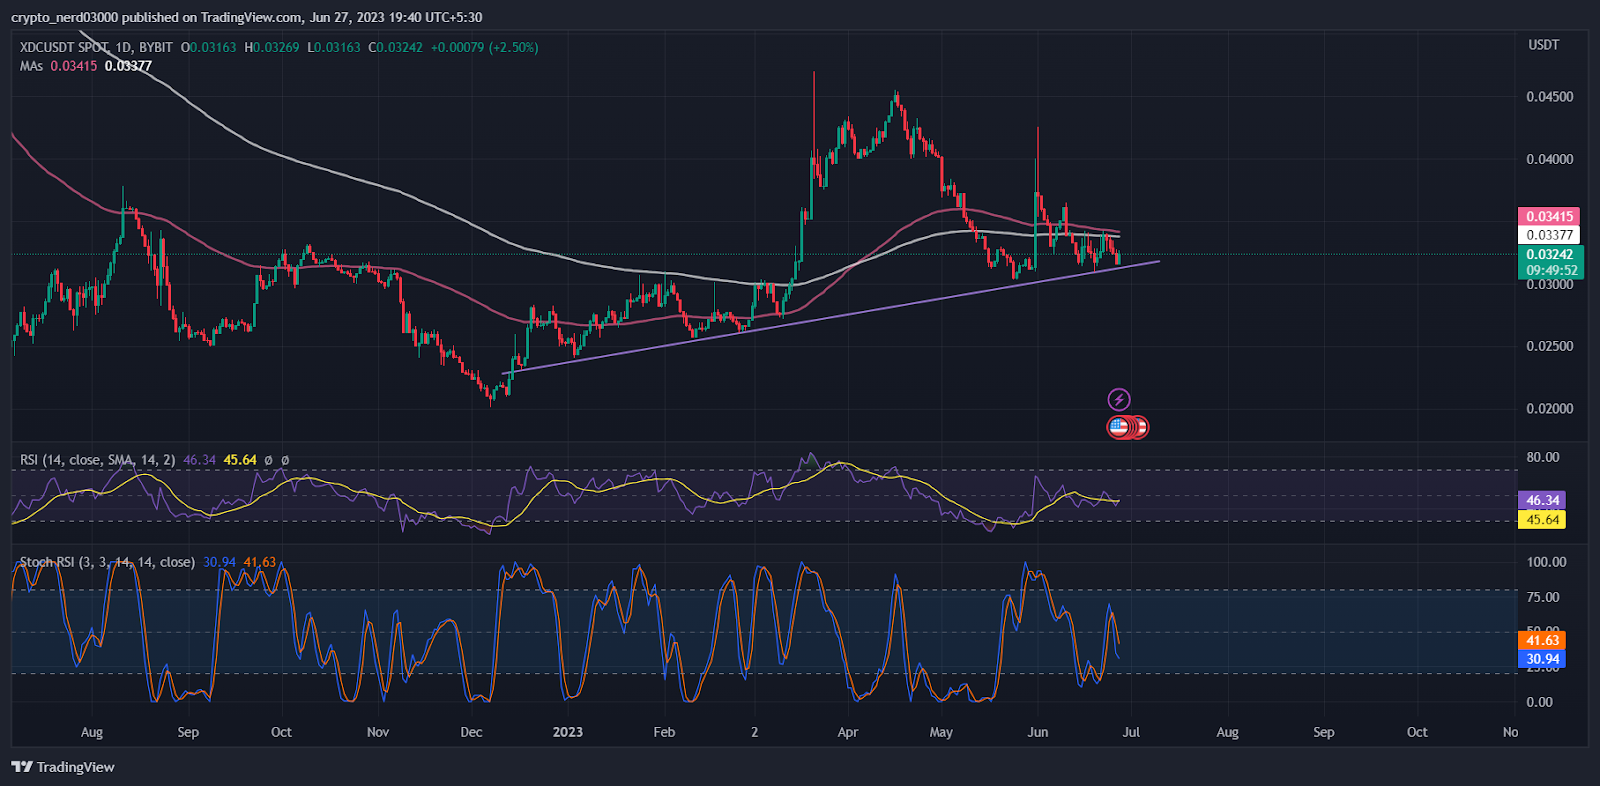The width and height of the screenshot is (1600, 786).
Task: Click the purple RSI value 46.34 in legend
Action: click(200, 460)
